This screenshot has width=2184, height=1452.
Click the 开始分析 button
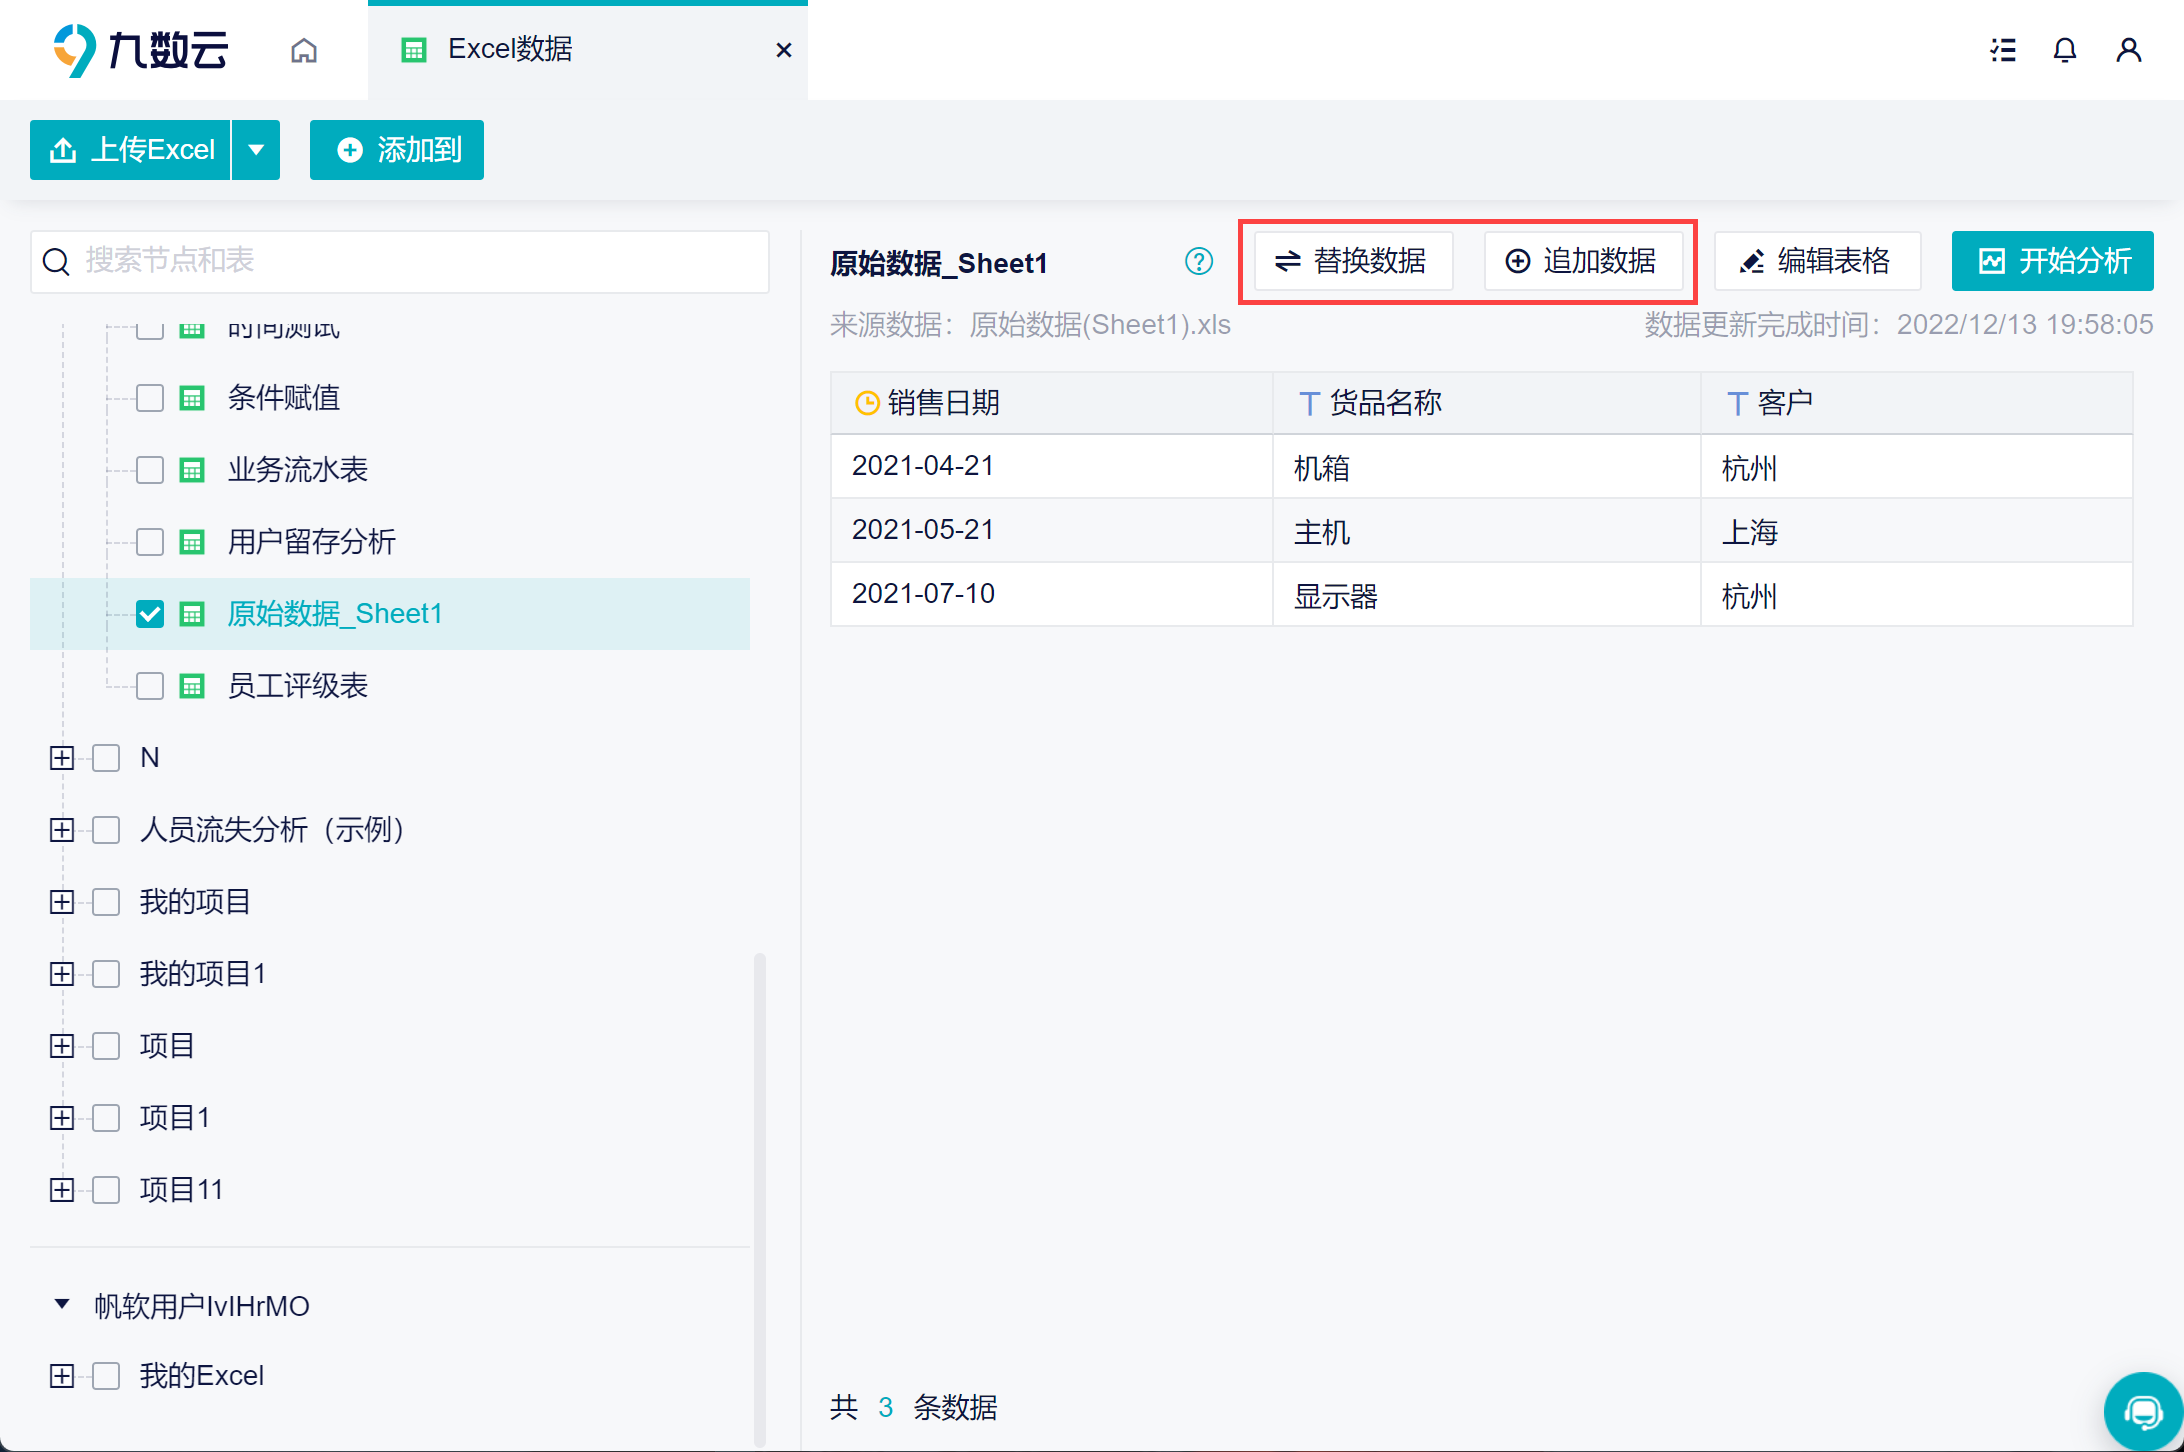[2052, 262]
